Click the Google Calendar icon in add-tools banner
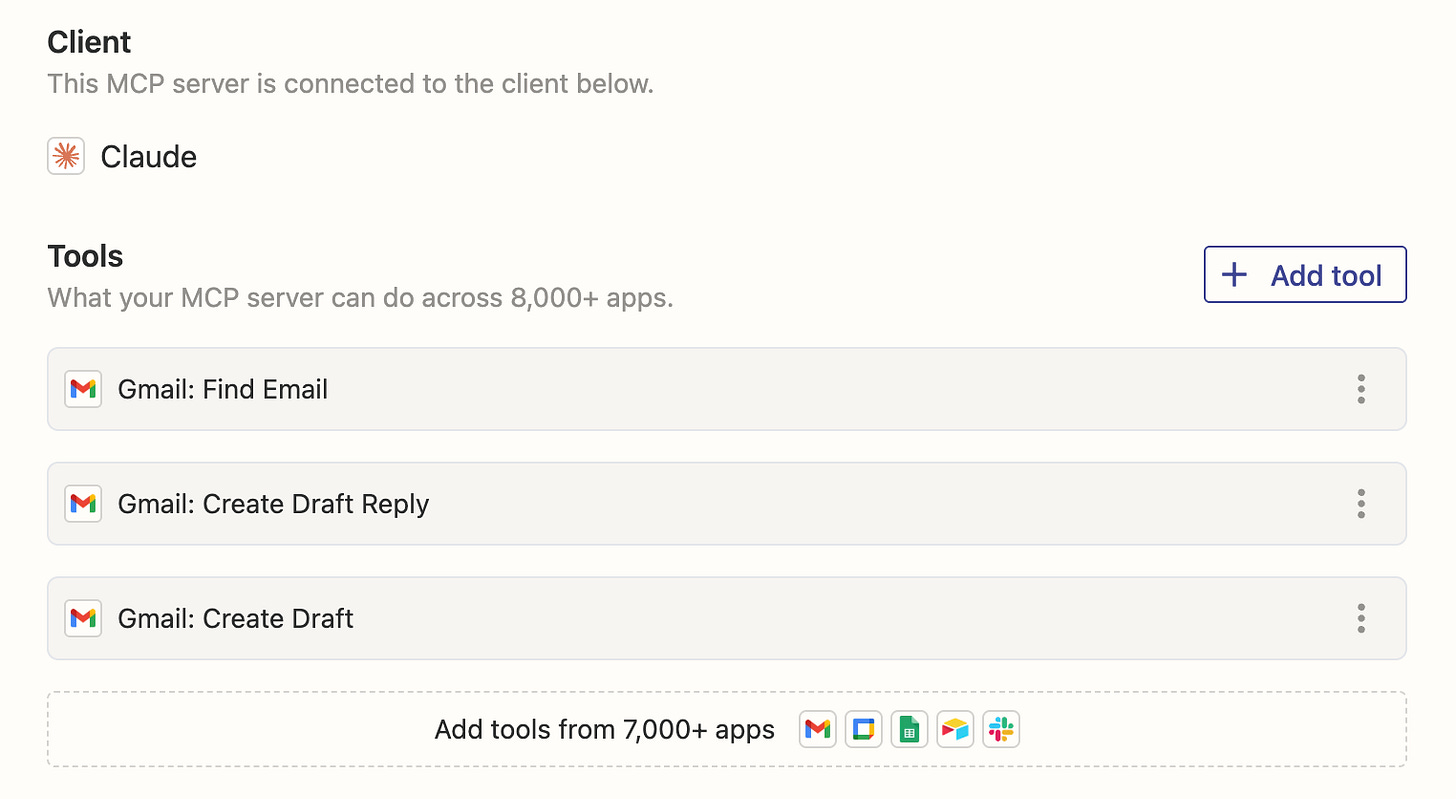The height and width of the screenshot is (799, 1456). coord(864,730)
